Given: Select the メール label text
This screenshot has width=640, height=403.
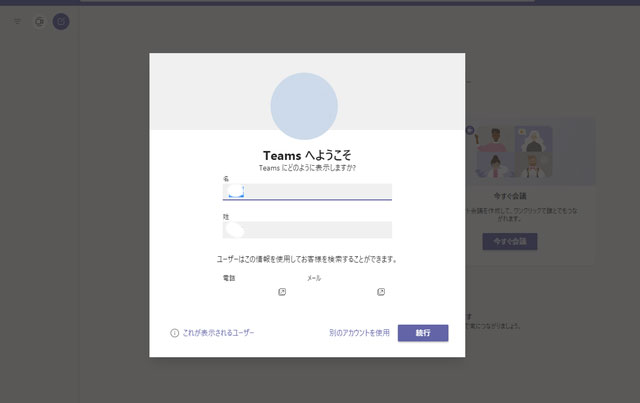Looking at the screenshot, I should 314,278.
